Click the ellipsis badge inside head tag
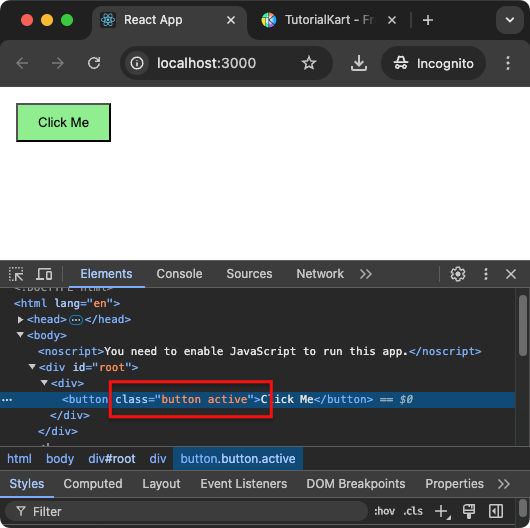 76,320
